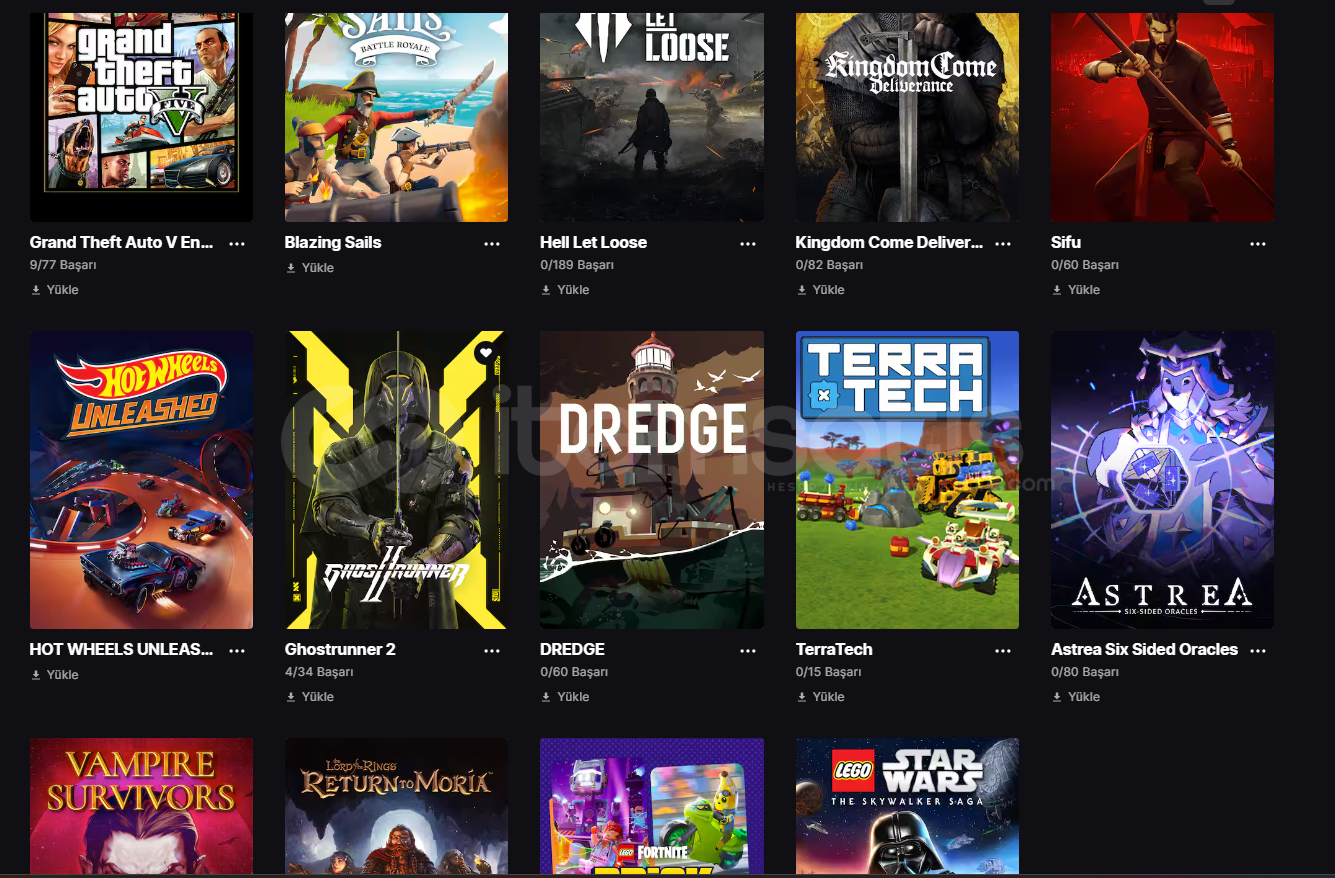This screenshot has height=878, width=1335.
Task: Open the three-dot menu for Hell Let Loose
Action: tap(748, 243)
